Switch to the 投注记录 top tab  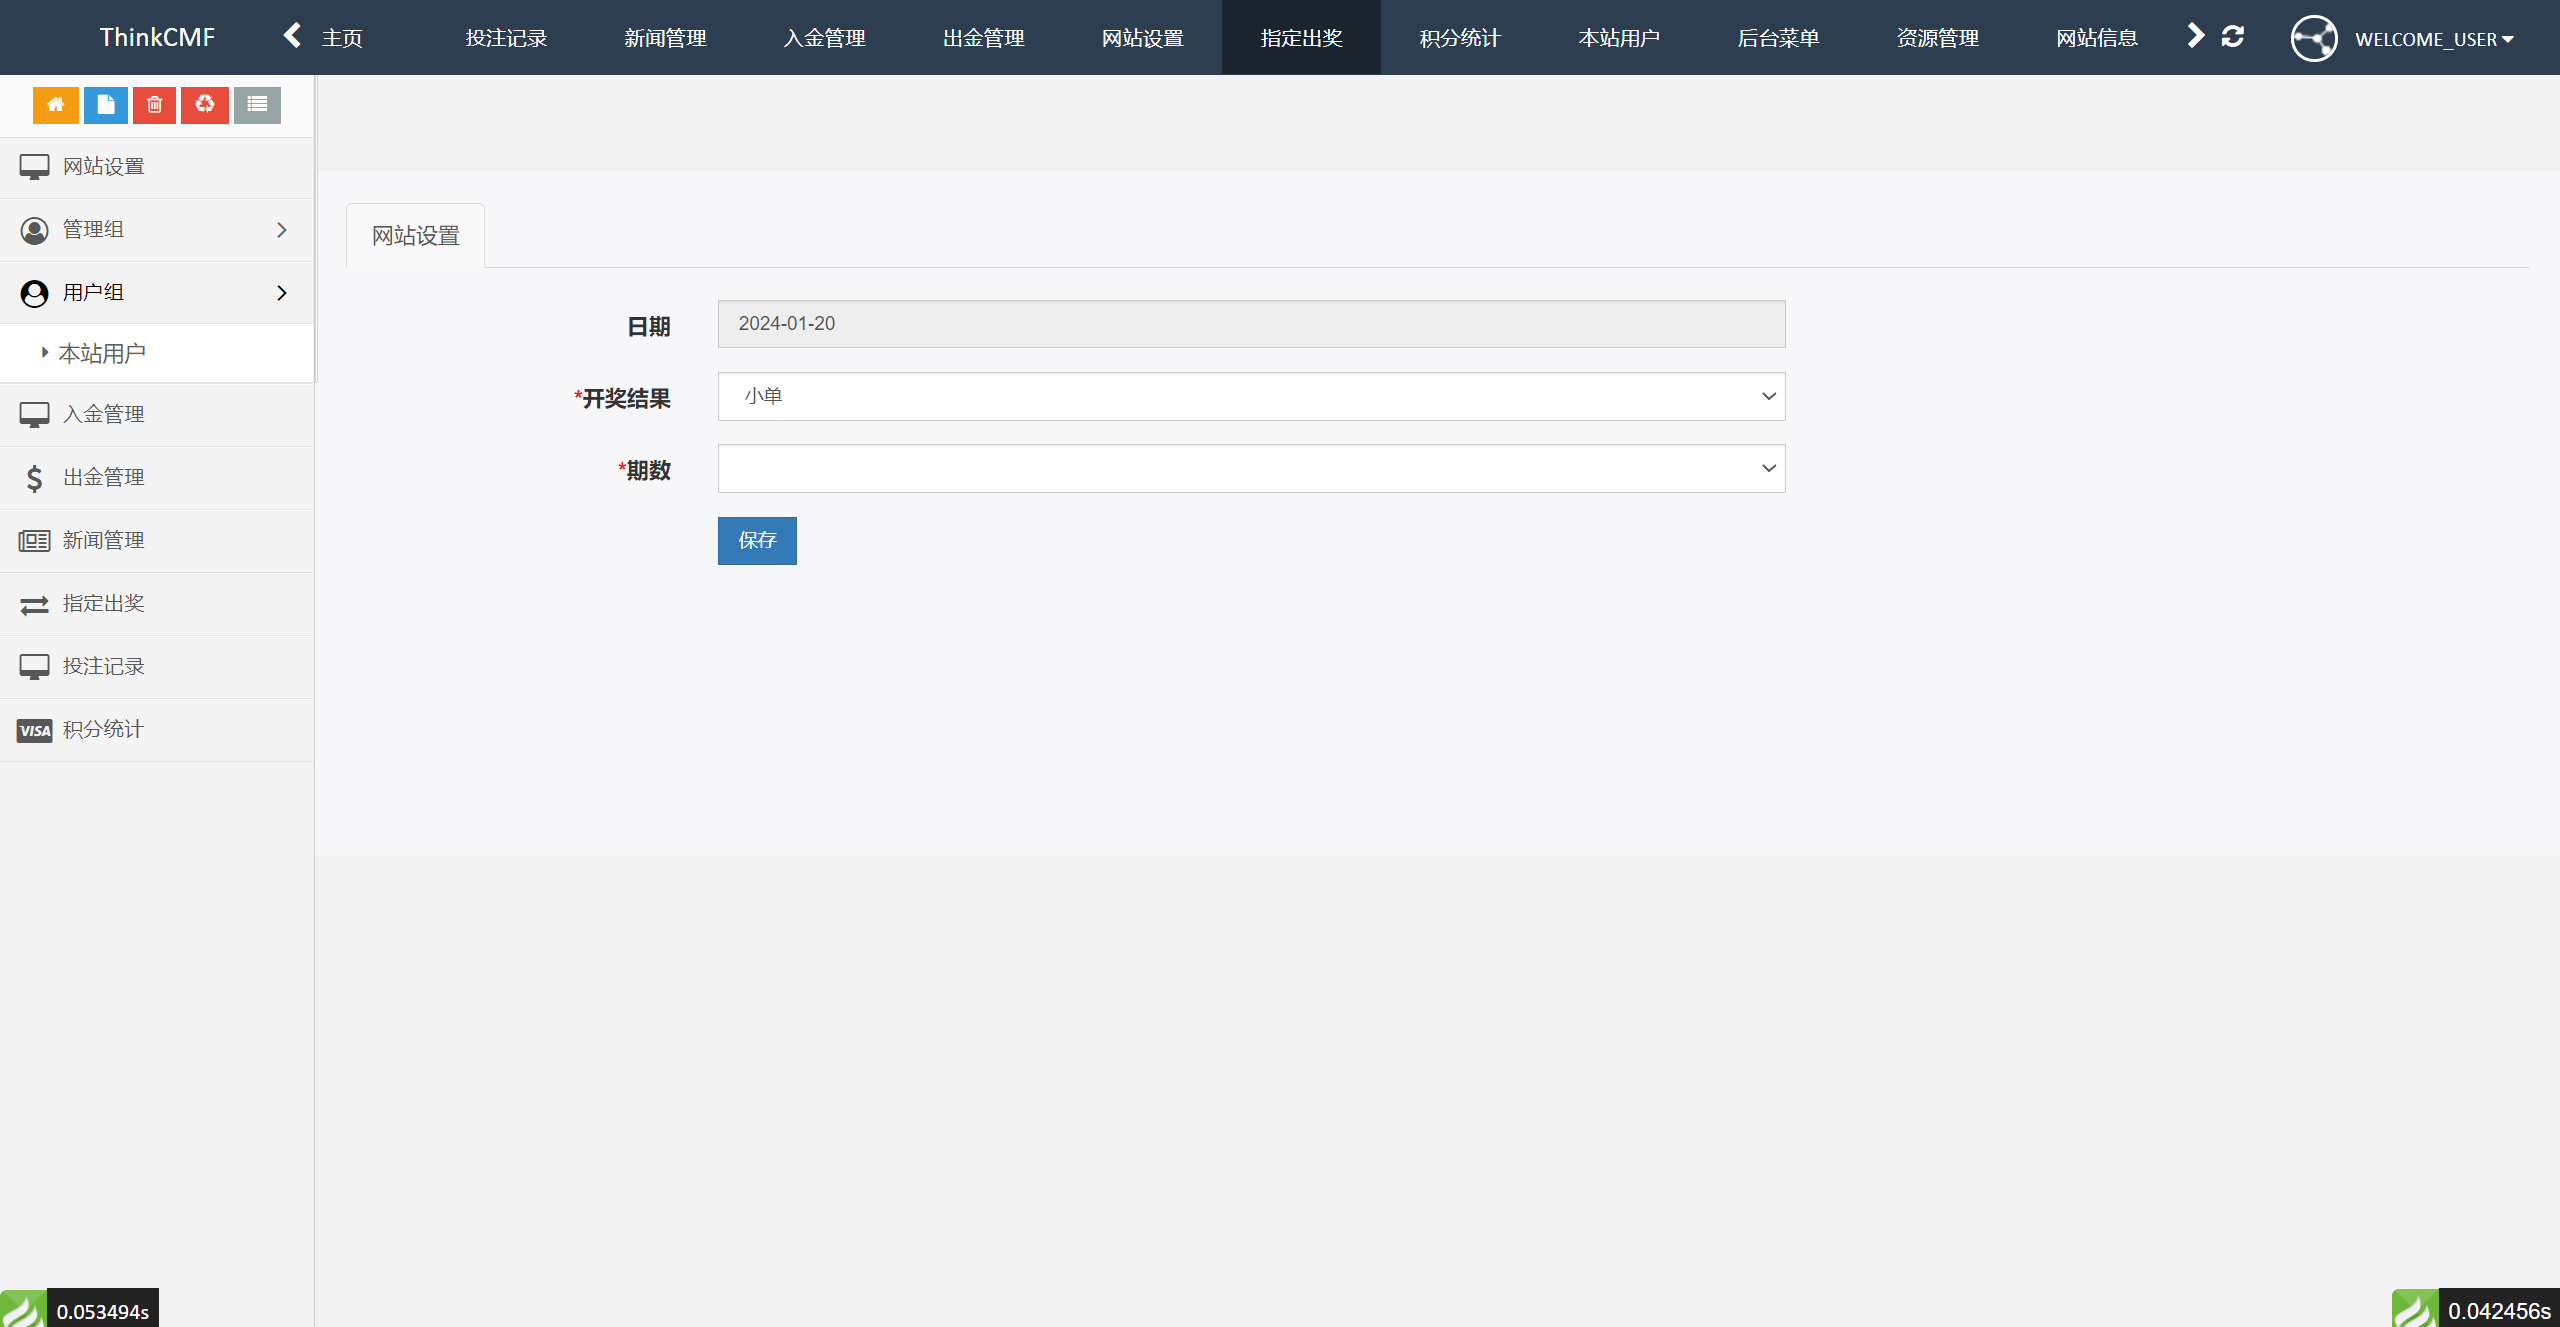click(x=506, y=38)
